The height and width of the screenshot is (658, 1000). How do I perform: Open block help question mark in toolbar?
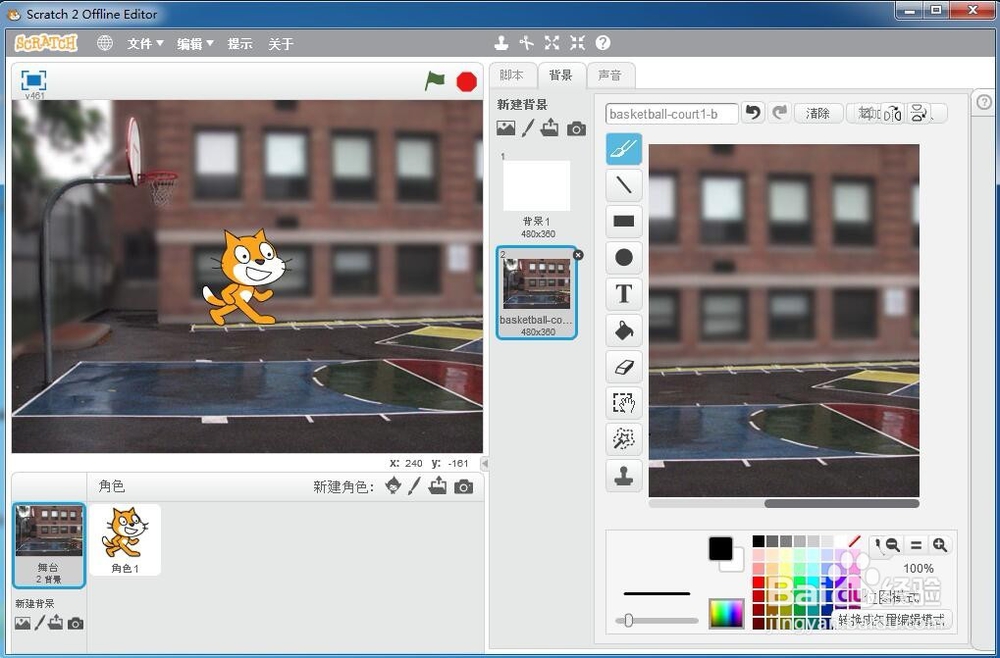coord(603,43)
